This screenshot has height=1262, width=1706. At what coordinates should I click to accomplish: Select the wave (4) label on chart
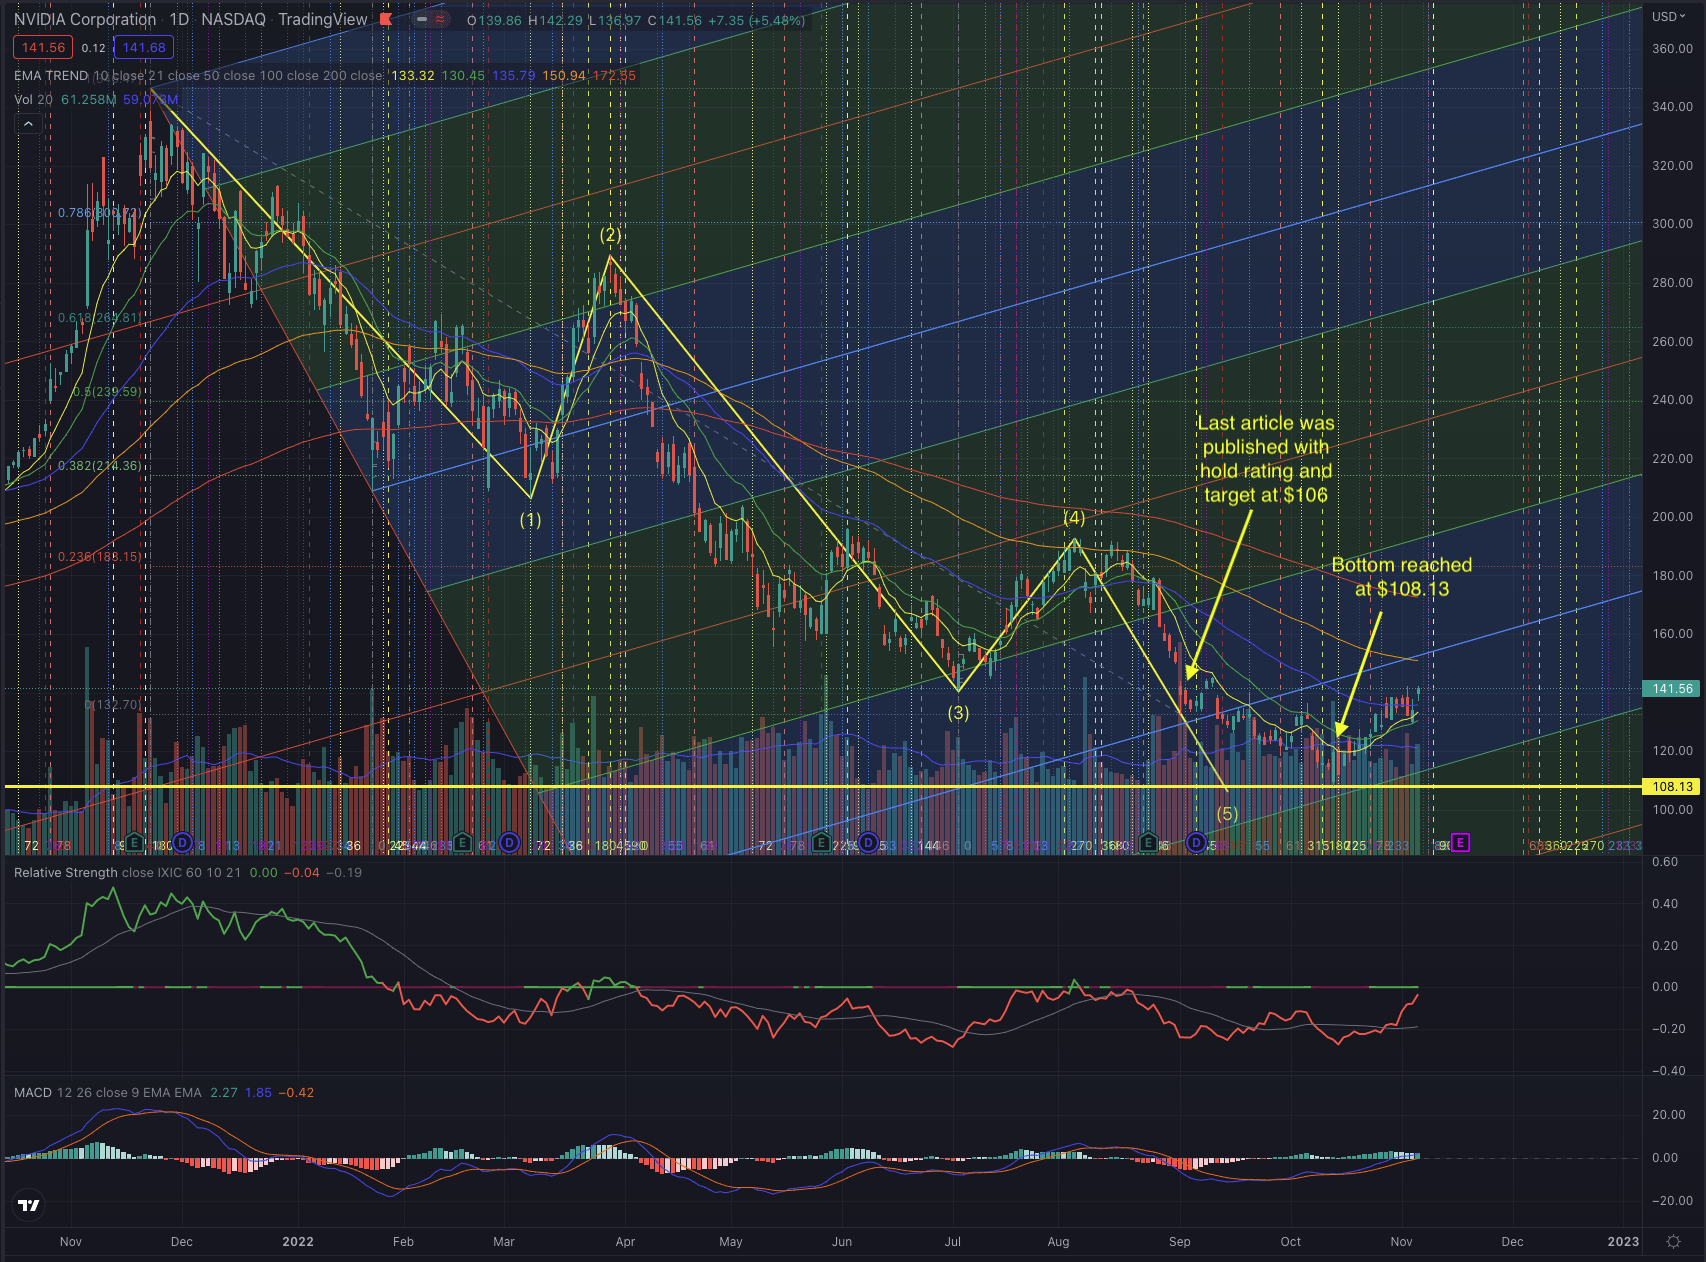pos(1074,518)
